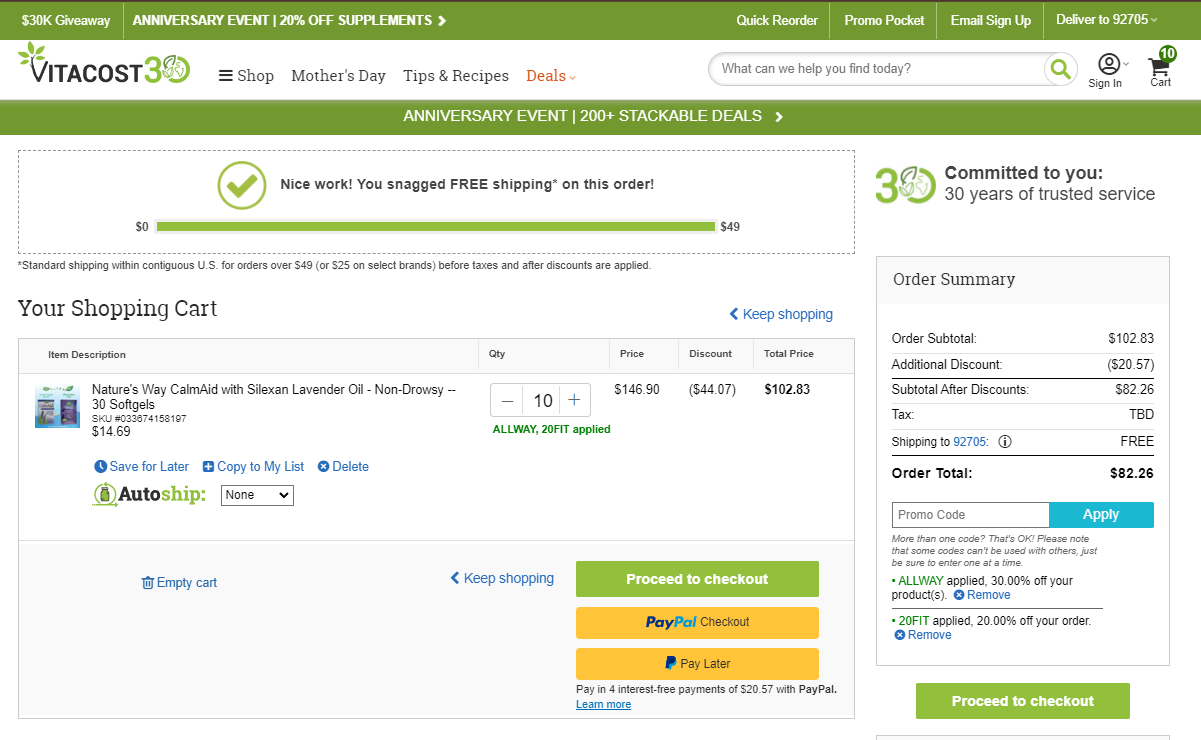Remove the 20FIT promo code
This screenshot has width=1201, height=740.
pyautogui.click(x=923, y=635)
